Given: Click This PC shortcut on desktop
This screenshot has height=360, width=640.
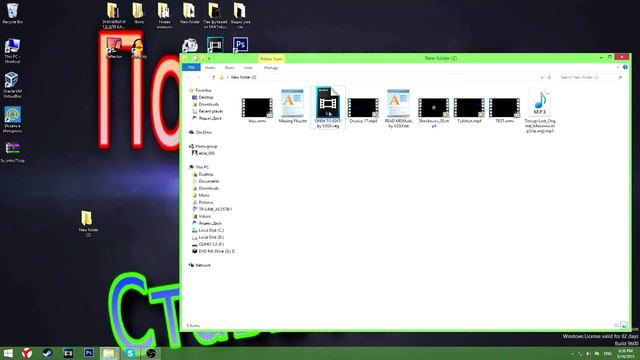Looking at the screenshot, I should [x=13, y=51].
